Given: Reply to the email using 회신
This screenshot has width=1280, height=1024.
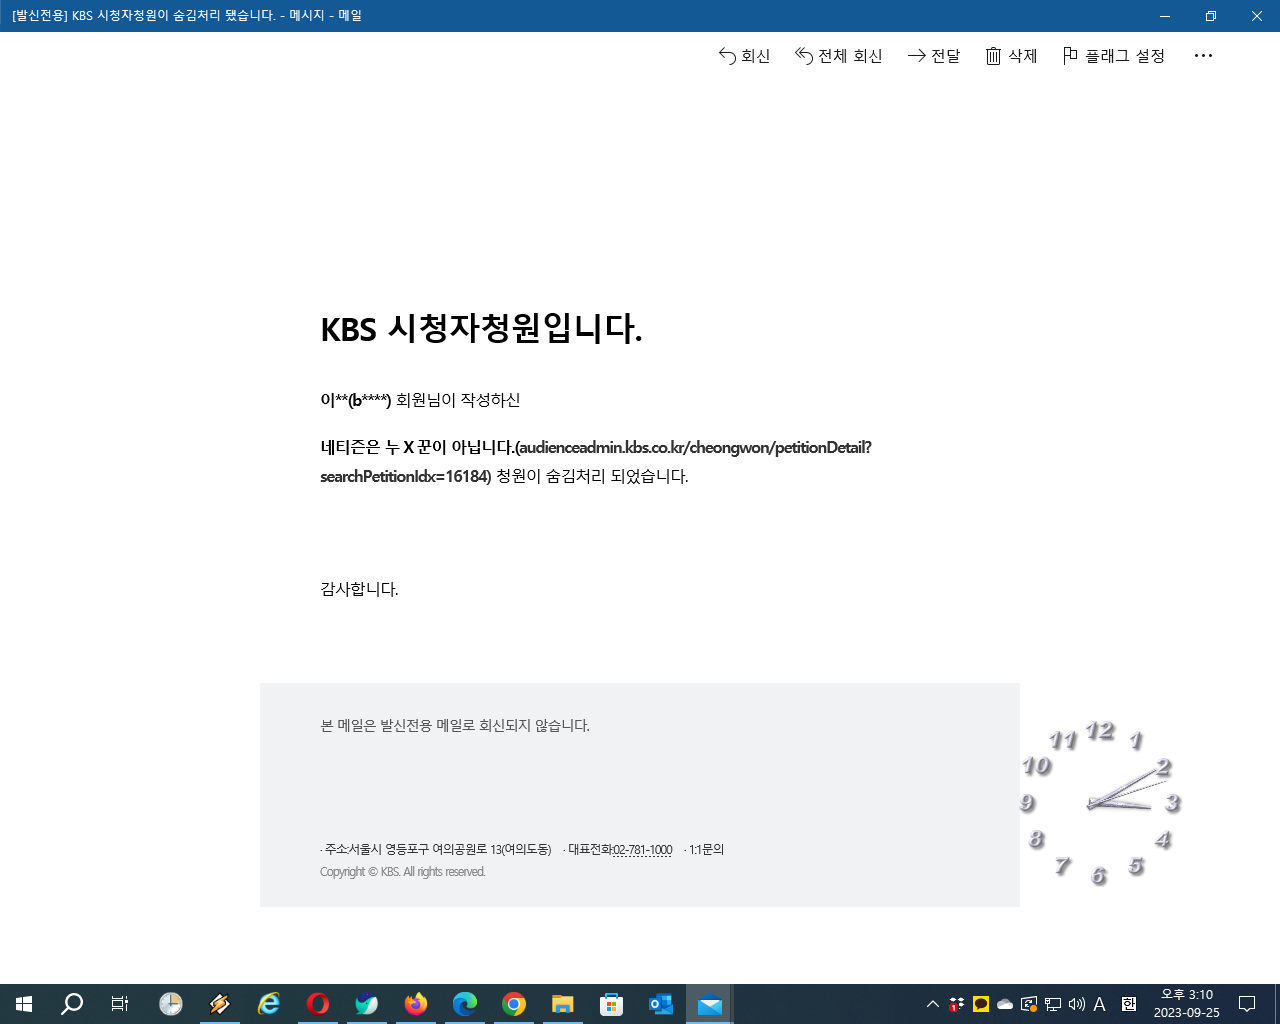Looking at the screenshot, I should coord(744,56).
